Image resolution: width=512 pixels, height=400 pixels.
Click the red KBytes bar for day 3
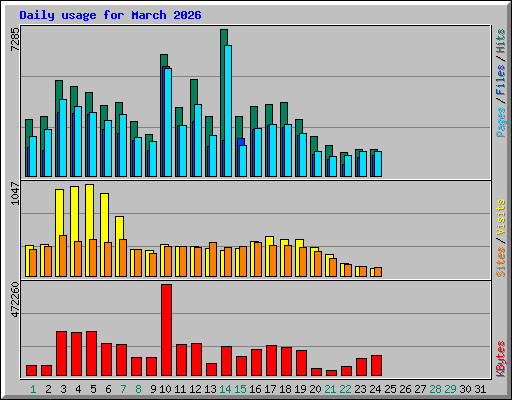tap(62, 354)
